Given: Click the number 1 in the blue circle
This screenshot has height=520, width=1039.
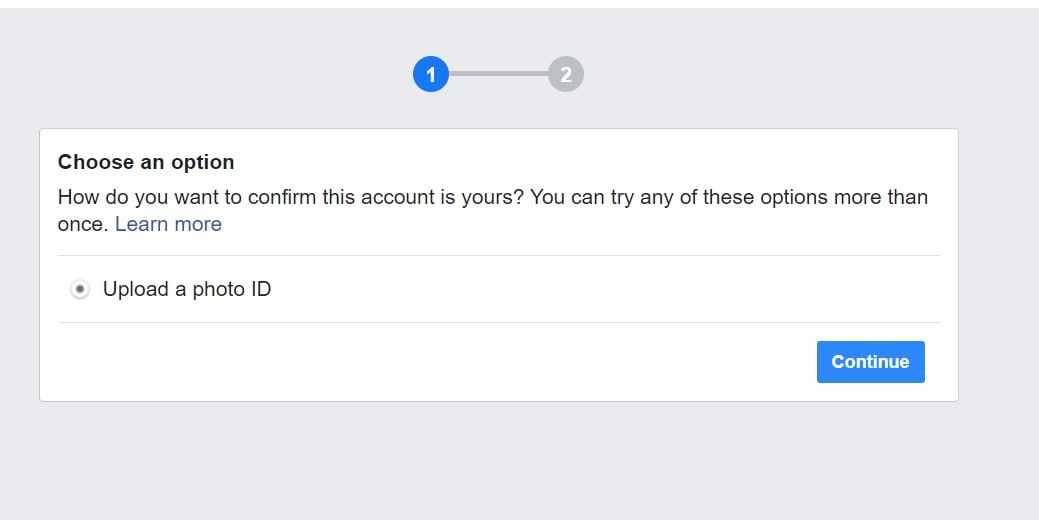Looking at the screenshot, I should click(431, 75).
